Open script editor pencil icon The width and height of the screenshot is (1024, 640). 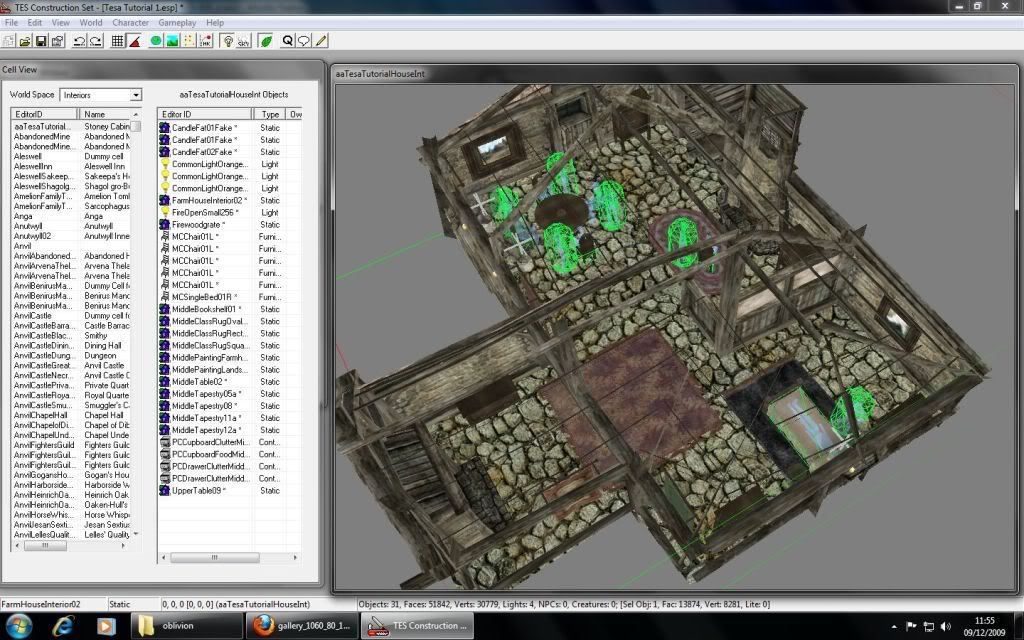coord(321,41)
